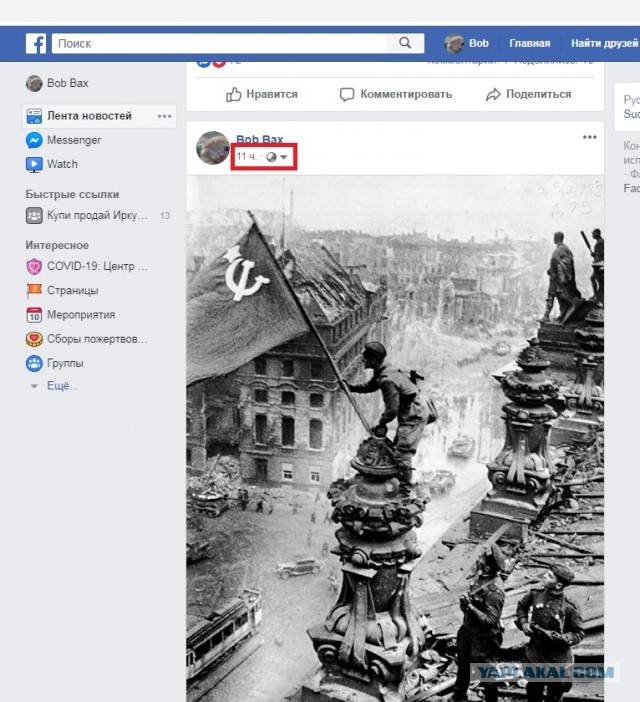Click the 11 ч. post timestamp
This screenshot has height=702, width=640.
point(247,156)
